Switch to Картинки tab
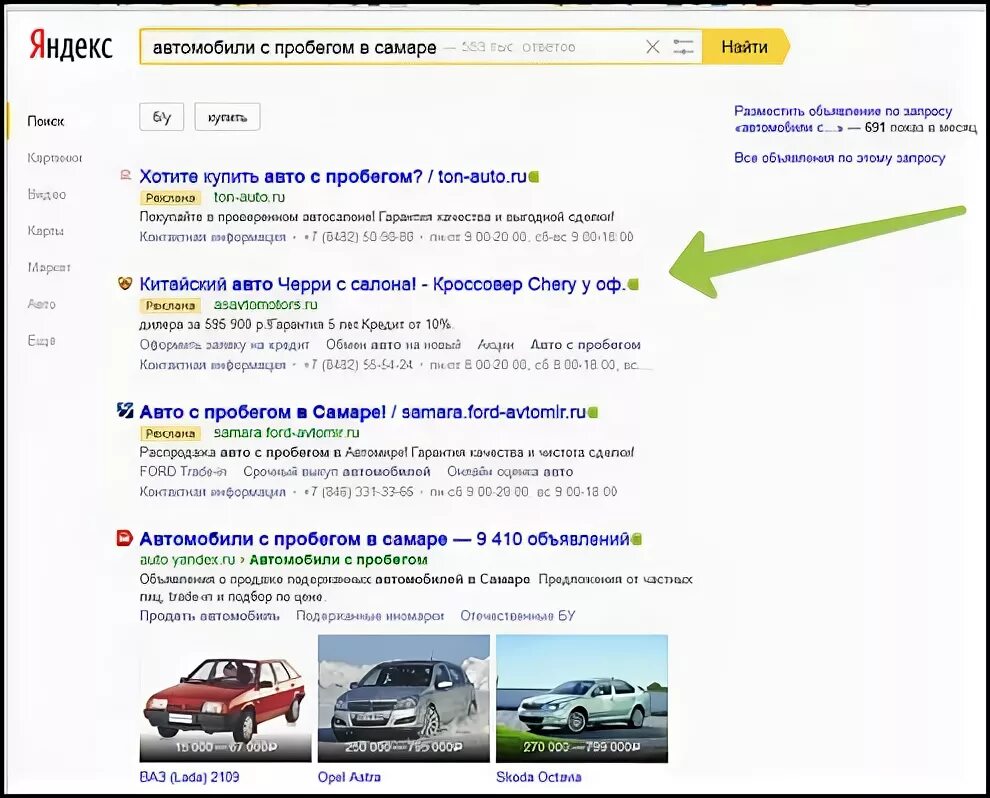This screenshot has width=990, height=798. coord(55,158)
